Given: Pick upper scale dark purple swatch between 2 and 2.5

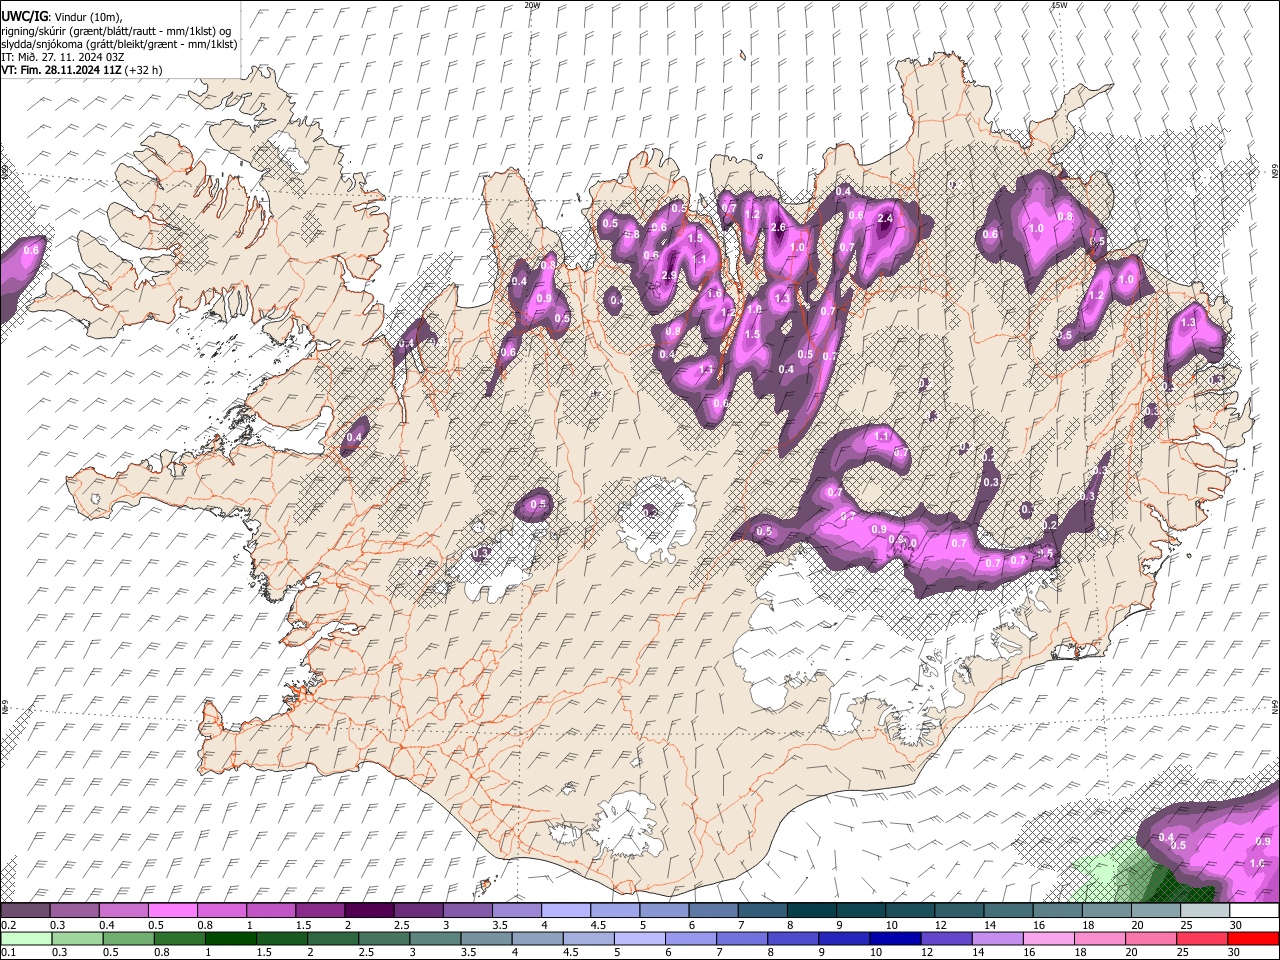Looking at the screenshot, I should pyautogui.click(x=369, y=911).
